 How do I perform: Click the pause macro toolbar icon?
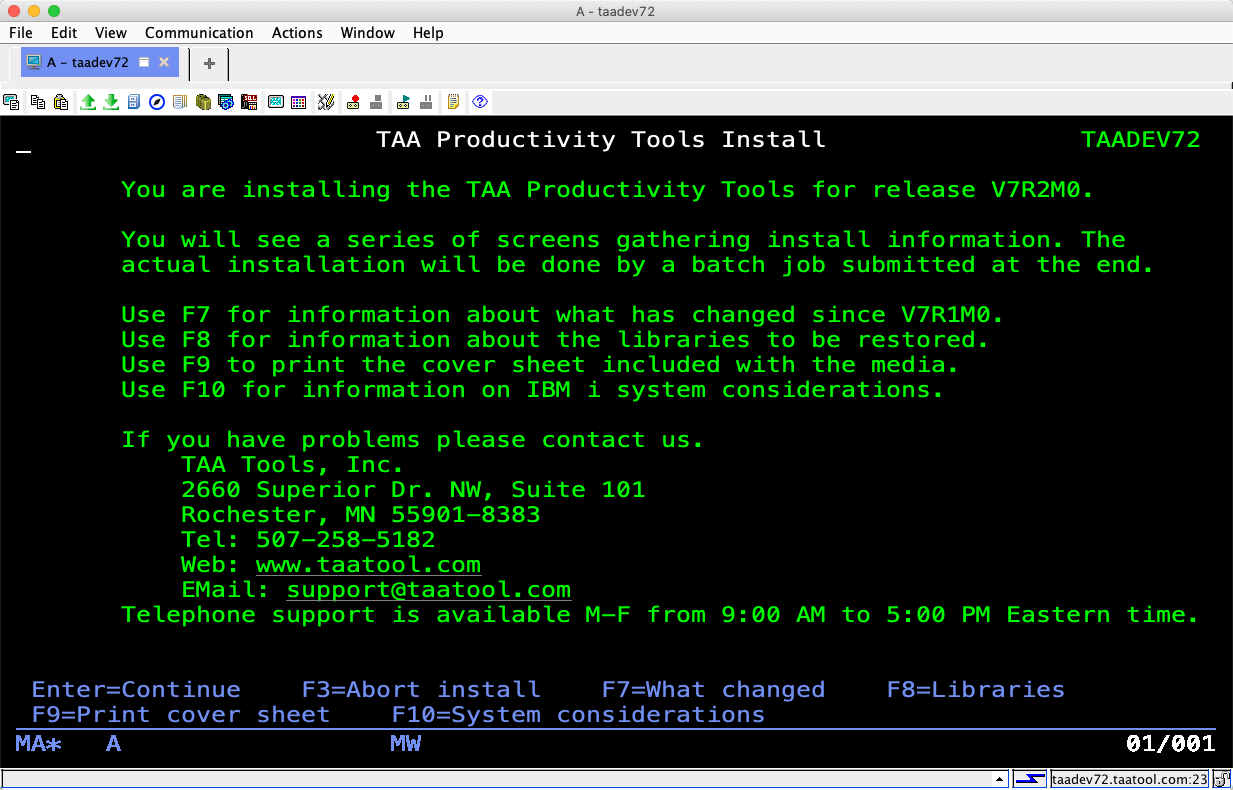[x=427, y=102]
